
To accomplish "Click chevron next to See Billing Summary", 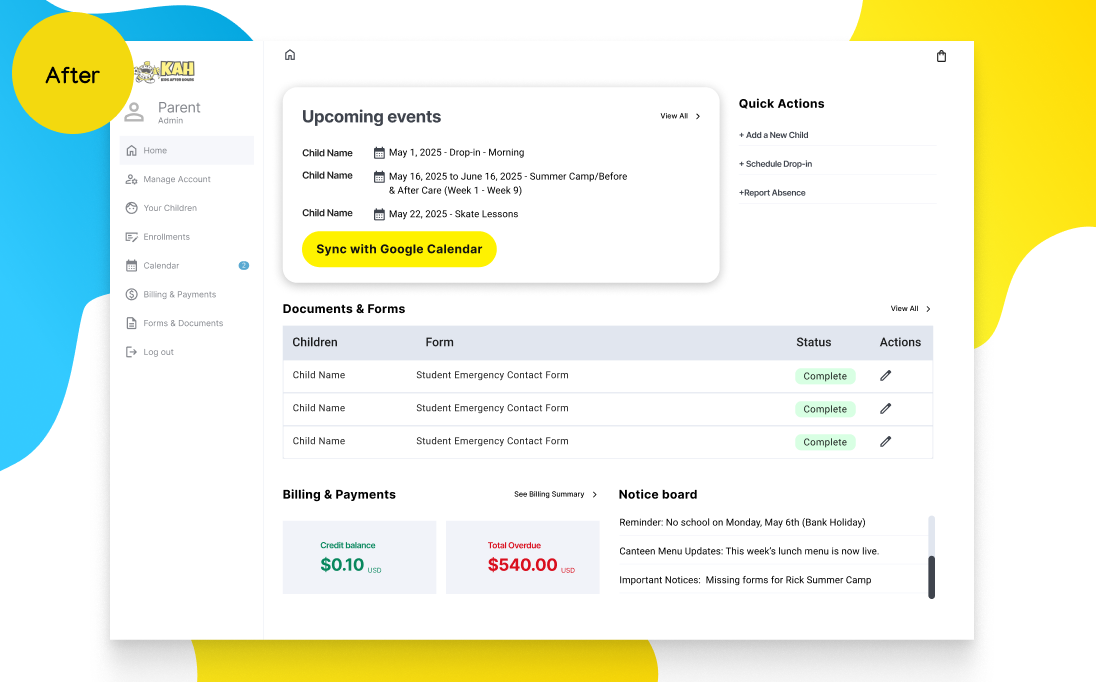I will pos(595,495).
